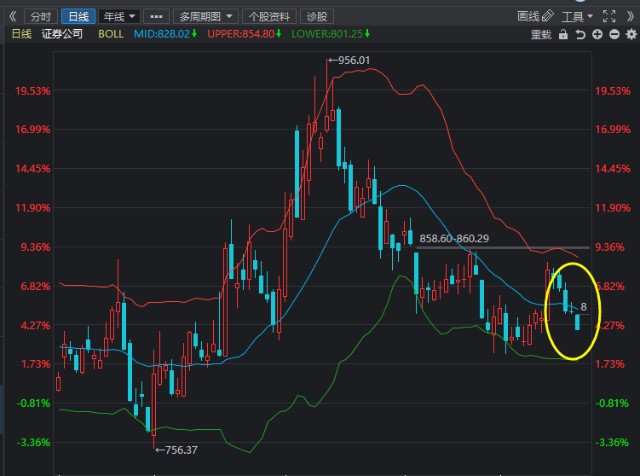Open the 多周期图 dropdown

[x=206, y=16]
